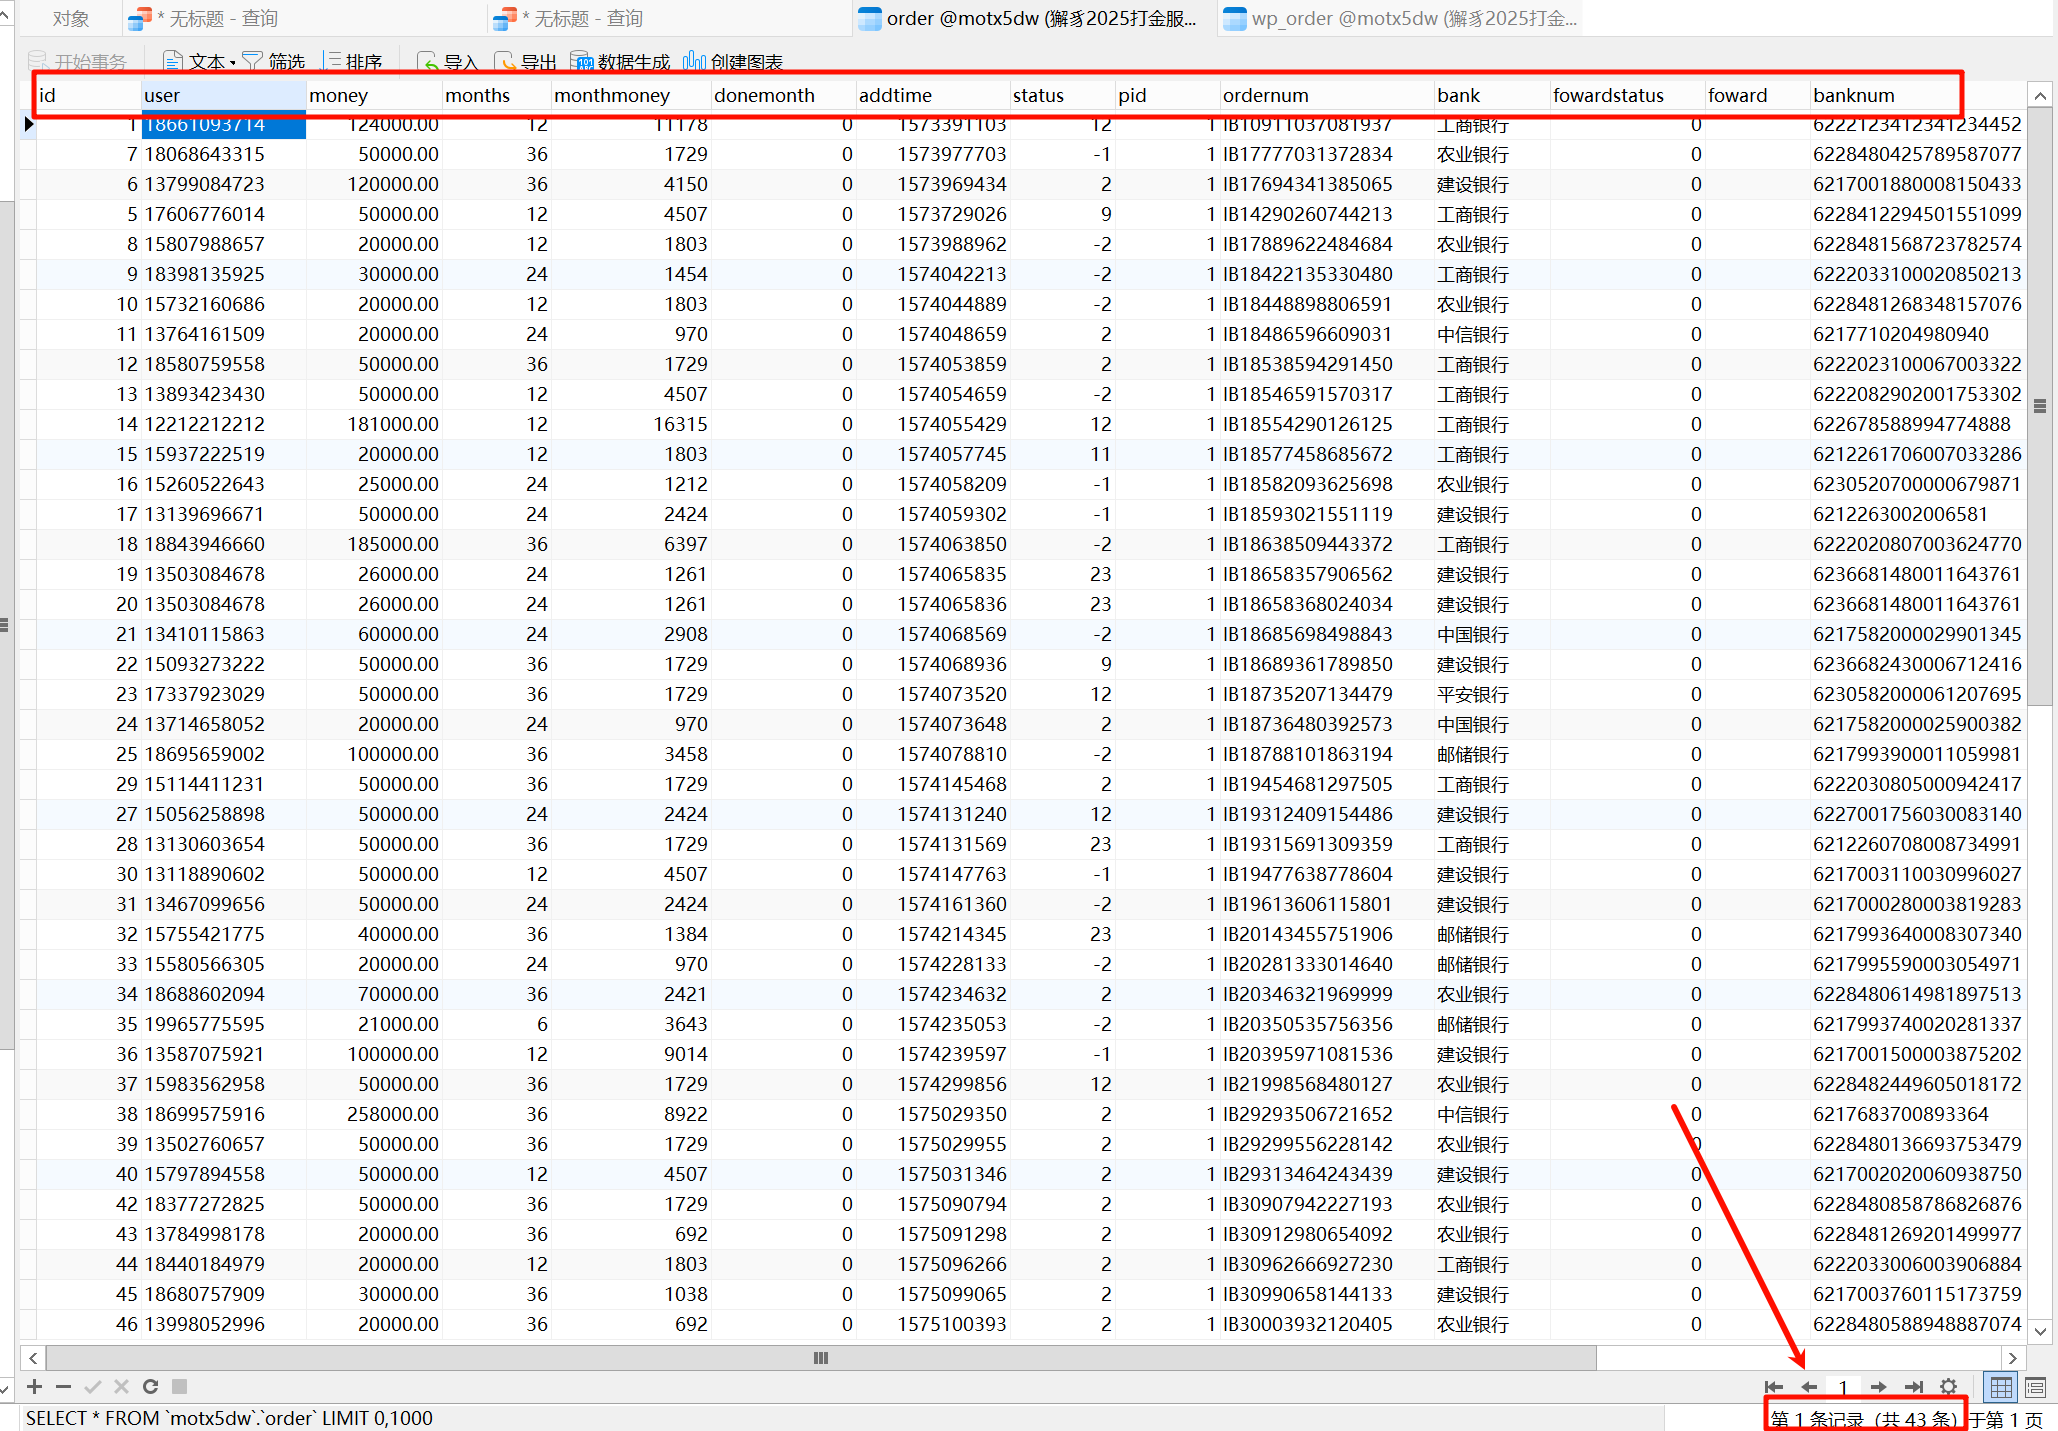This screenshot has width=2058, height=1431.
Task: Click the refresh icon in bottom bar
Action: pyautogui.click(x=150, y=1386)
